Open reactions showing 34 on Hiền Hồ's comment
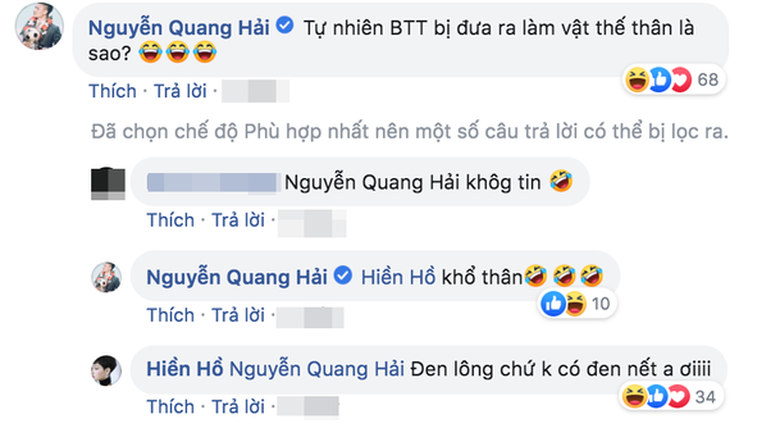 click(670, 397)
